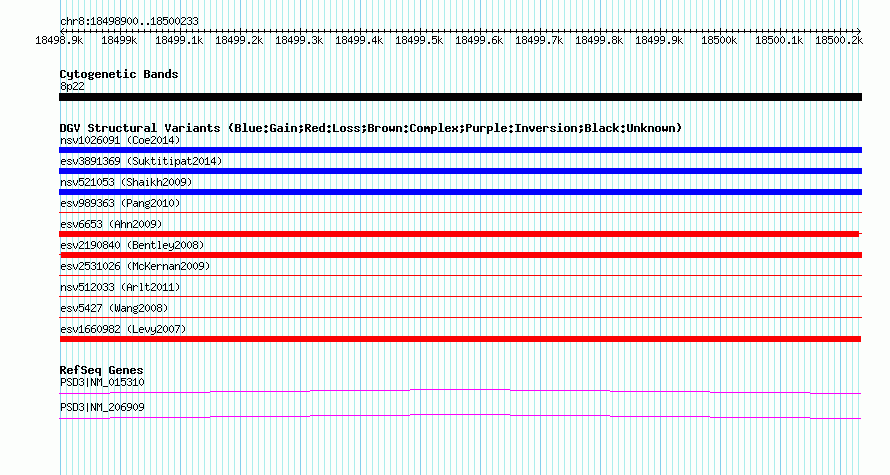Viewport: 890px width, 475px height.
Task: Click the 18499.5k ruler tick label
Action: pyautogui.click(x=419, y=40)
